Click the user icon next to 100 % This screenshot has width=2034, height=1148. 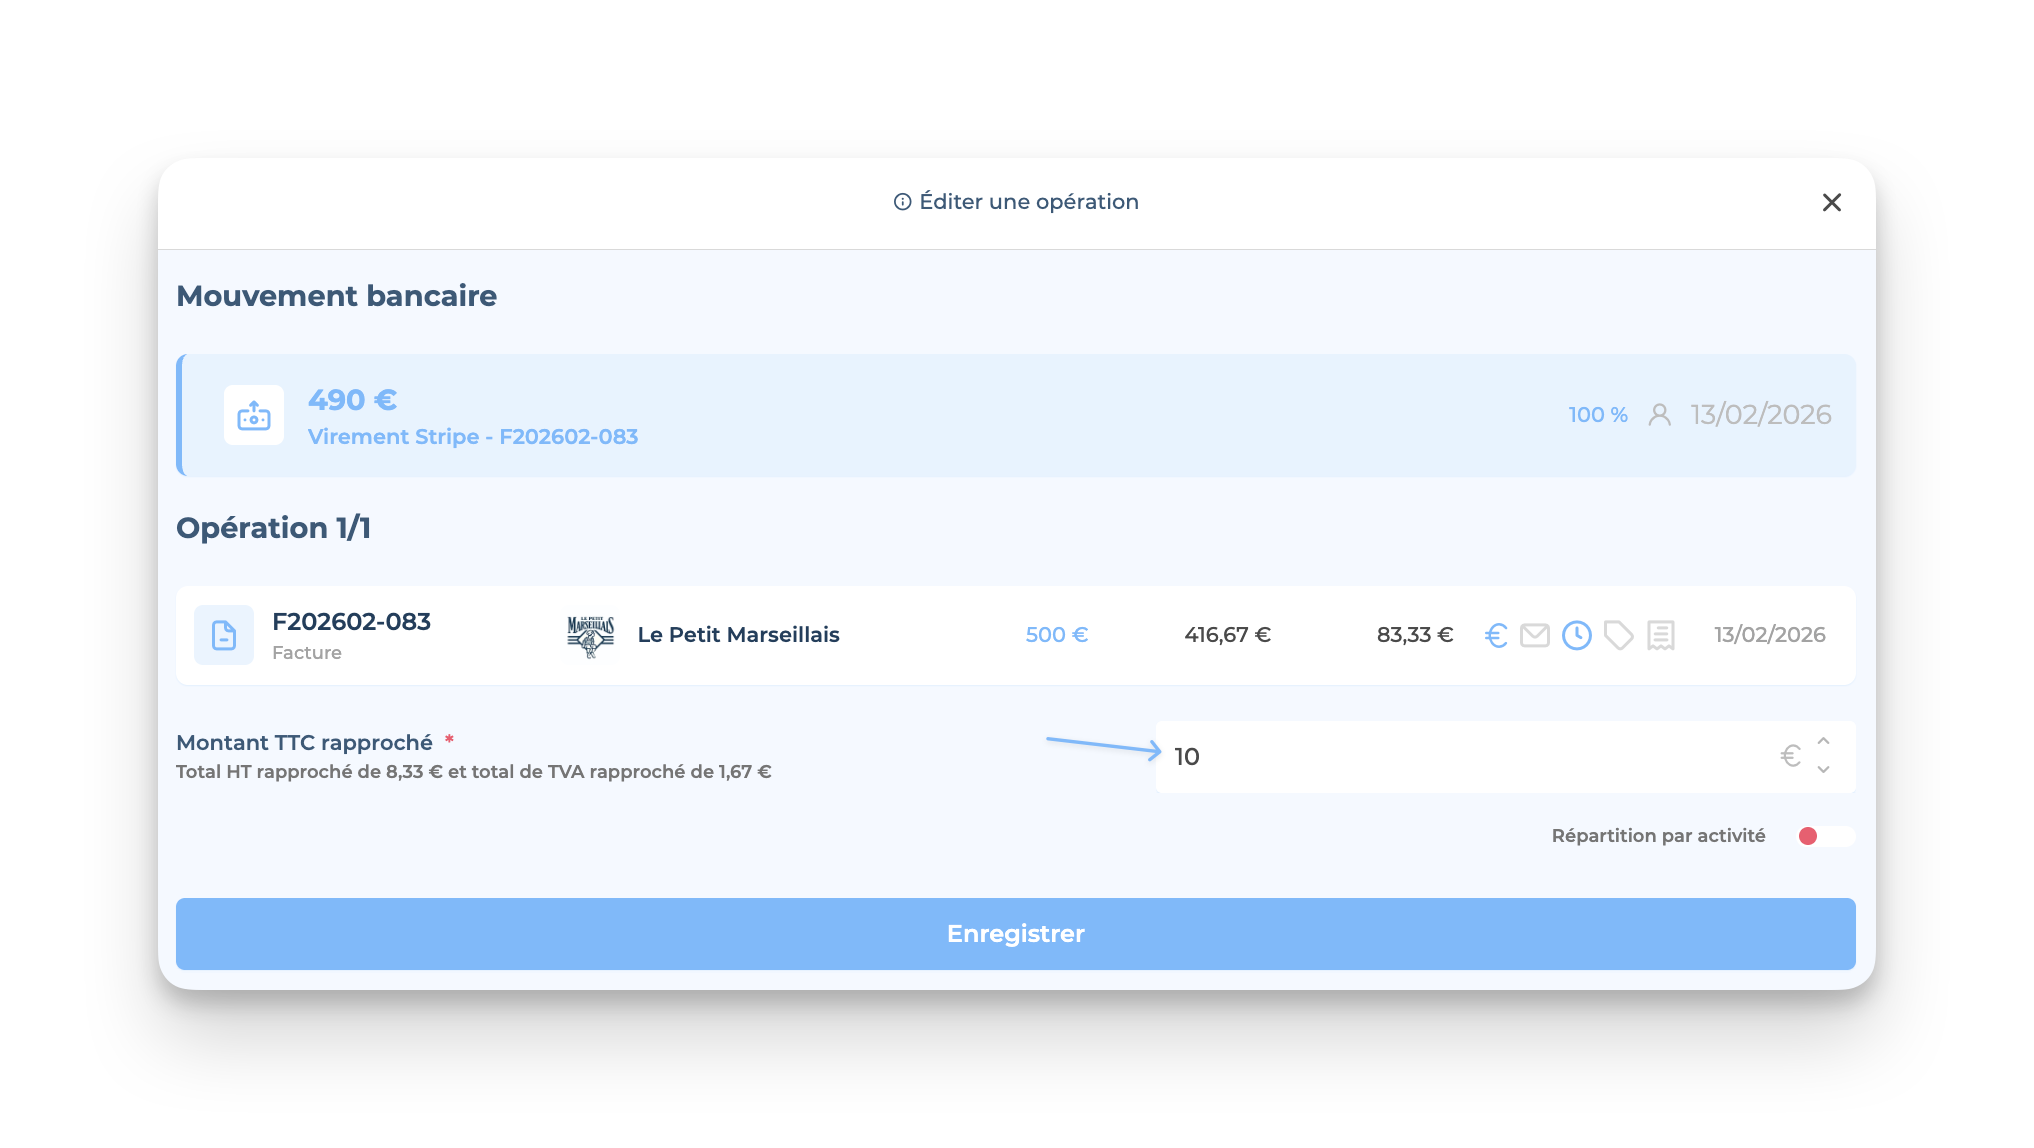point(1659,415)
